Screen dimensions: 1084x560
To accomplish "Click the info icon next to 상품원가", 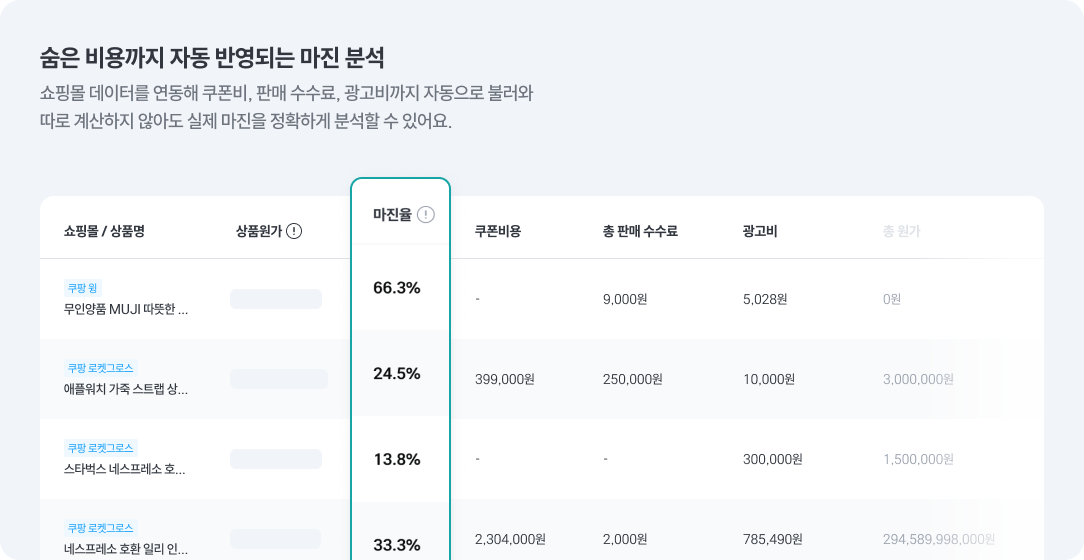I will (294, 231).
